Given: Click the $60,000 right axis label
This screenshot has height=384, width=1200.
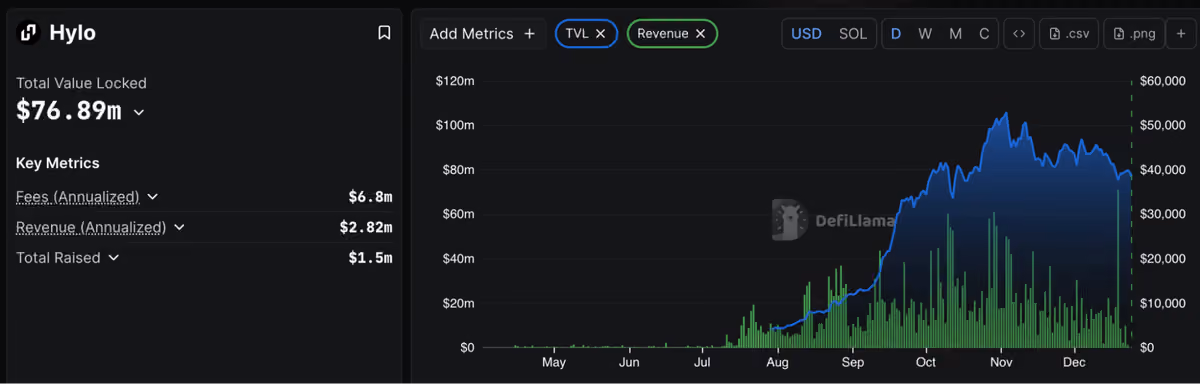Looking at the screenshot, I should 1162,81.
